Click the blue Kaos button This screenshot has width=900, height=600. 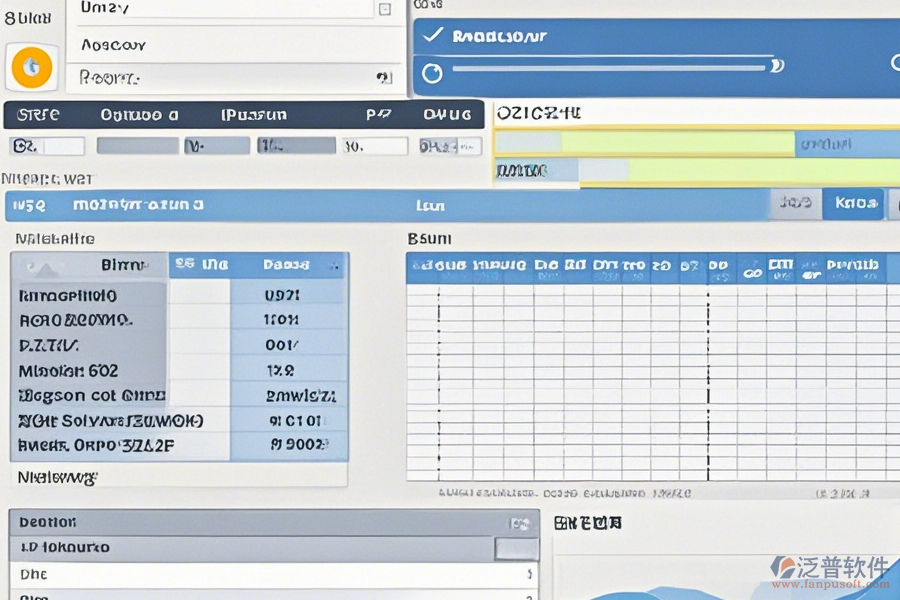click(853, 204)
